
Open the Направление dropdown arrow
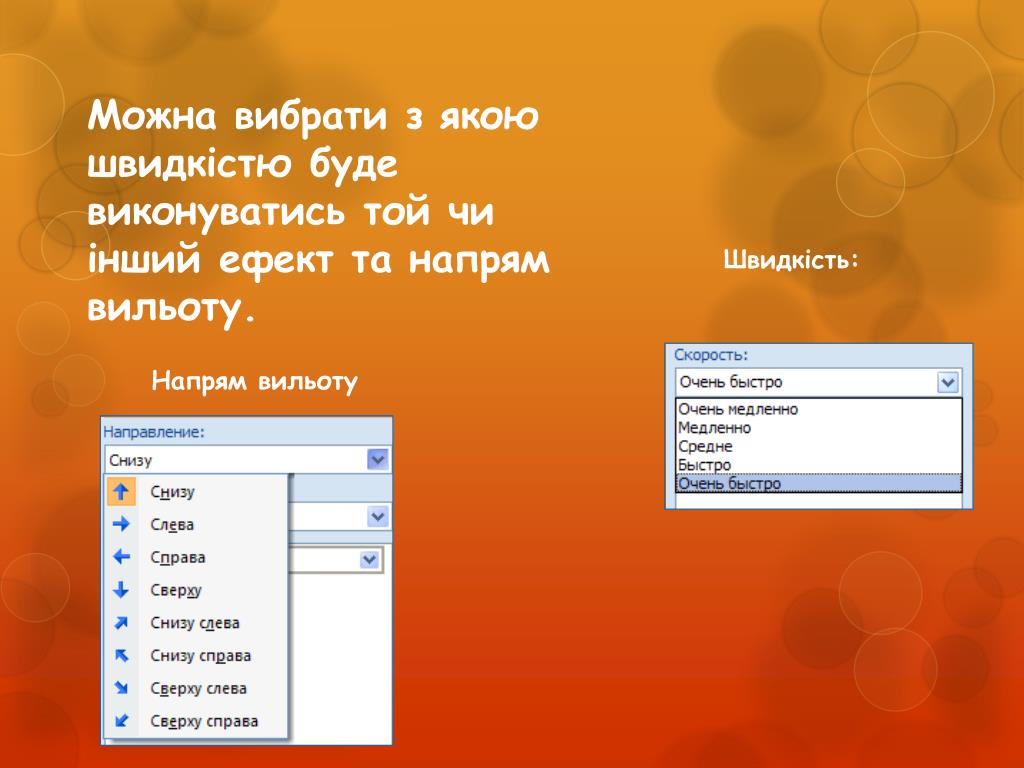coord(377,460)
